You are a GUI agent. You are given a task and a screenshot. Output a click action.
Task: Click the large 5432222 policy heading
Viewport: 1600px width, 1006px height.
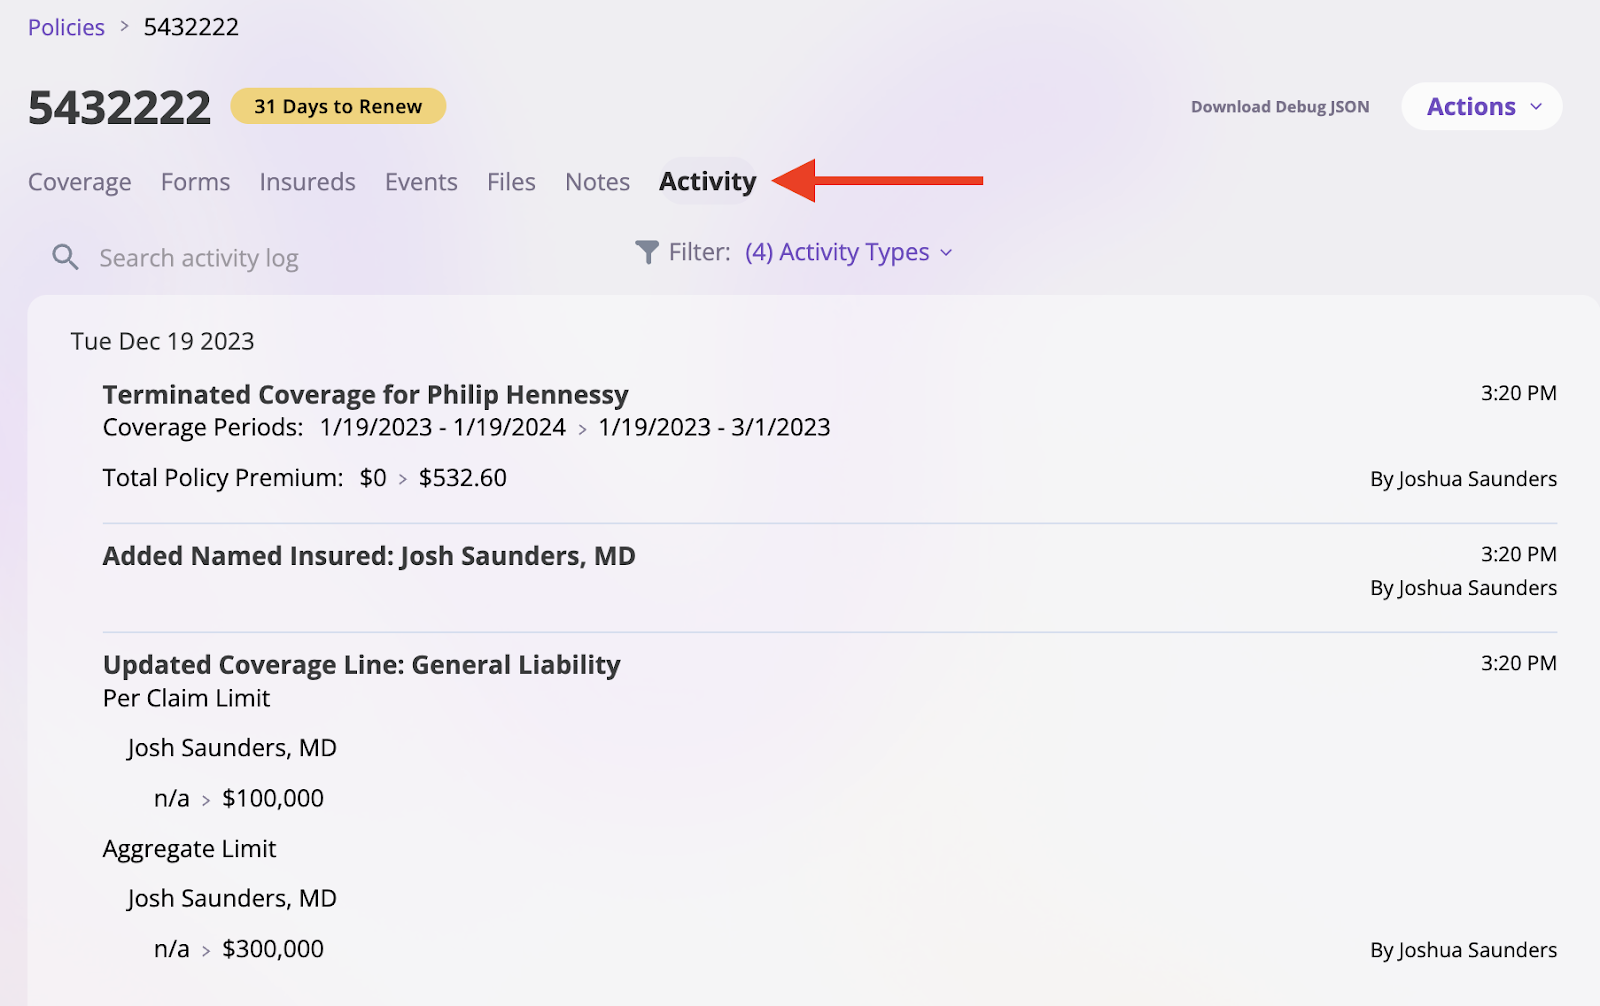[119, 107]
